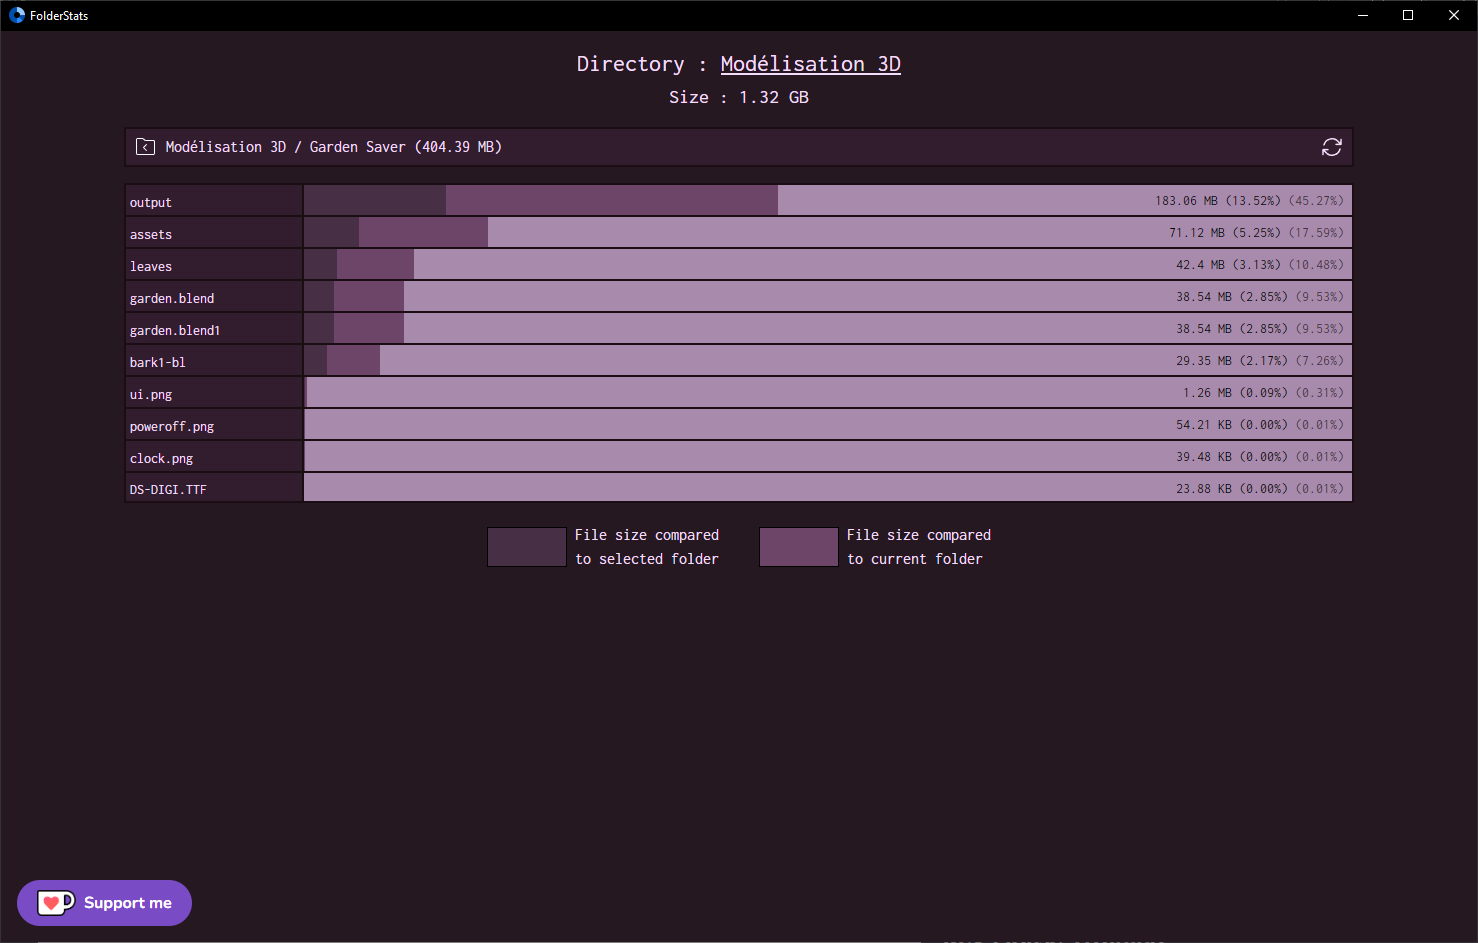Open the bark1-bl folder row

coord(738,361)
